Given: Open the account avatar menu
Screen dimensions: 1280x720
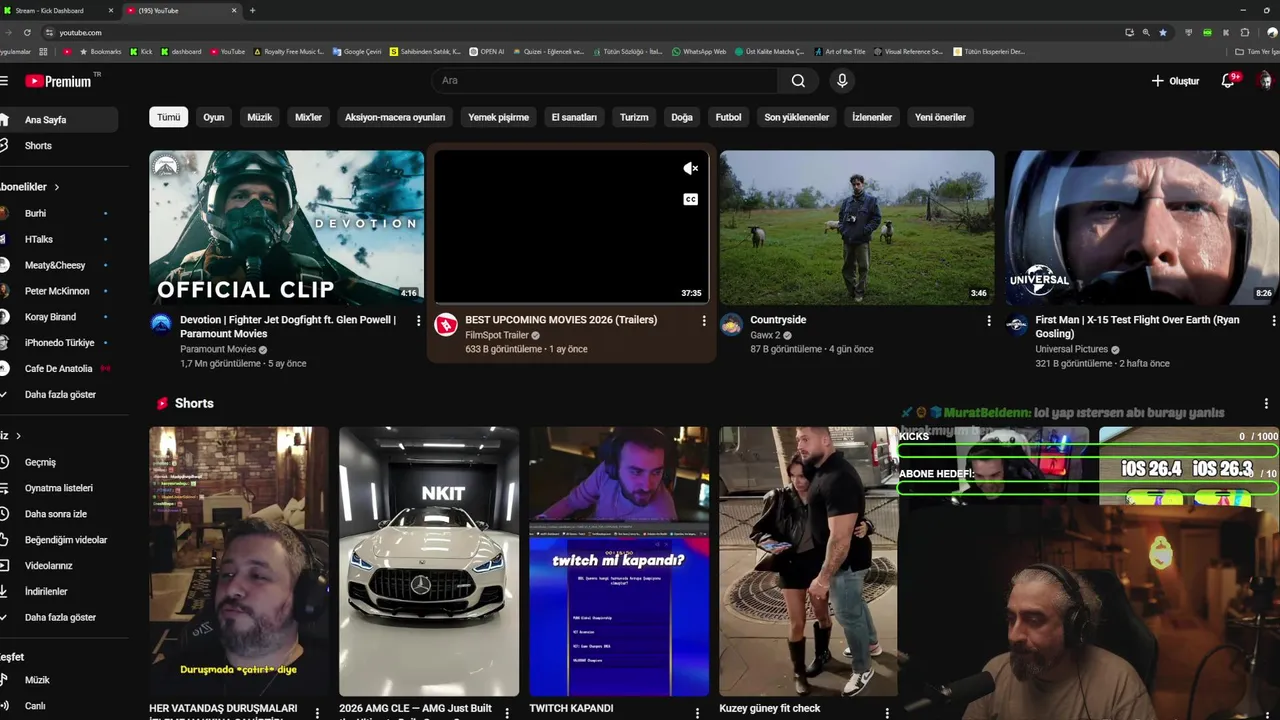Looking at the screenshot, I should pyautogui.click(x=1265, y=81).
